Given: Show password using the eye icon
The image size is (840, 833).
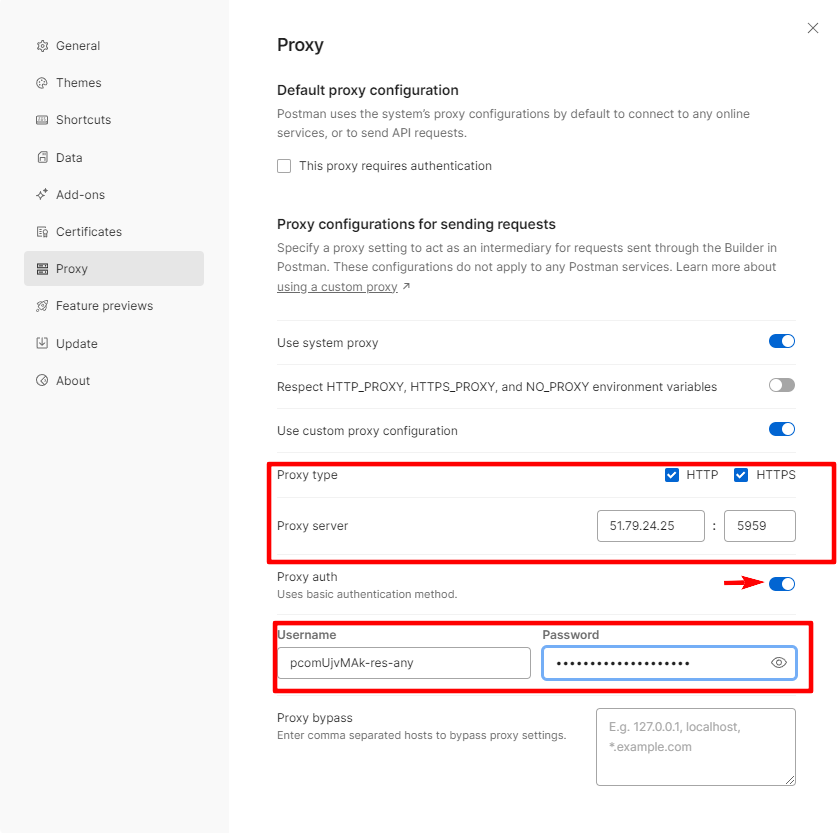Looking at the screenshot, I should click(x=779, y=663).
